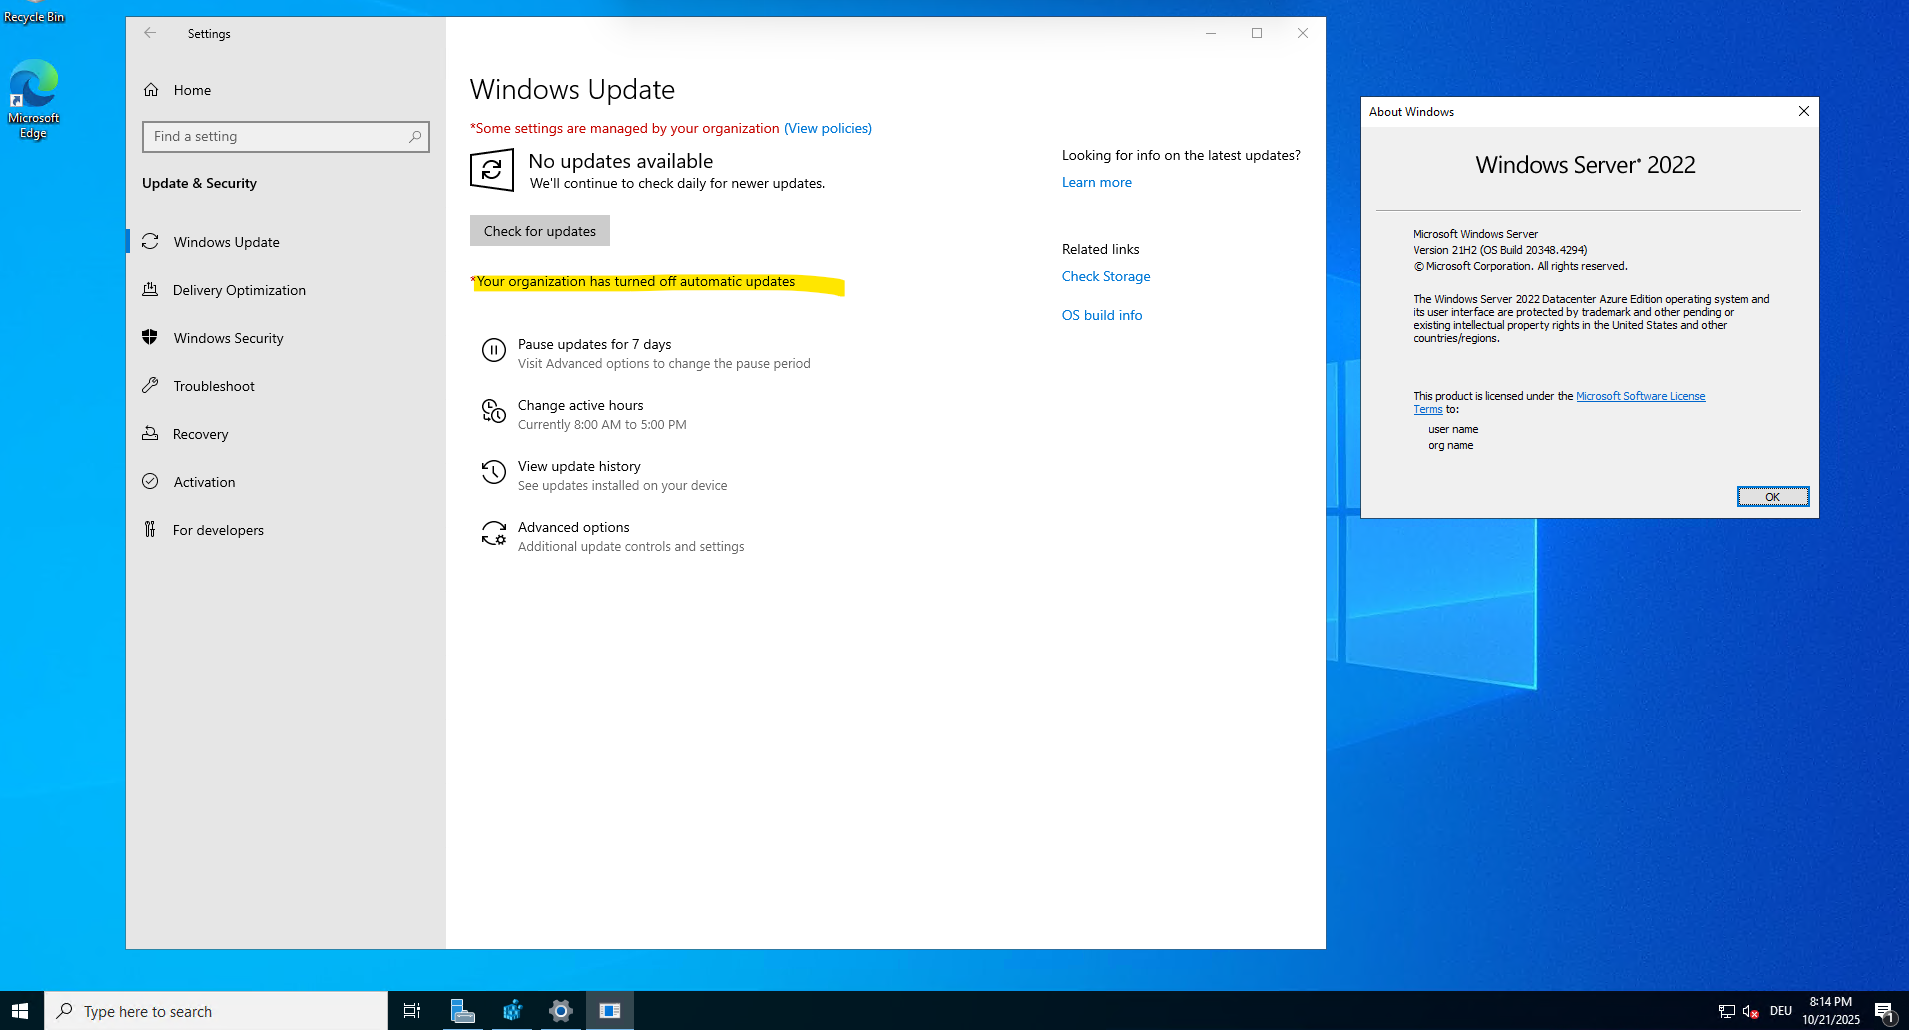Open the Recycle Bin desktop icon
1909x1030 pixels.
click(x=34, y=13)
